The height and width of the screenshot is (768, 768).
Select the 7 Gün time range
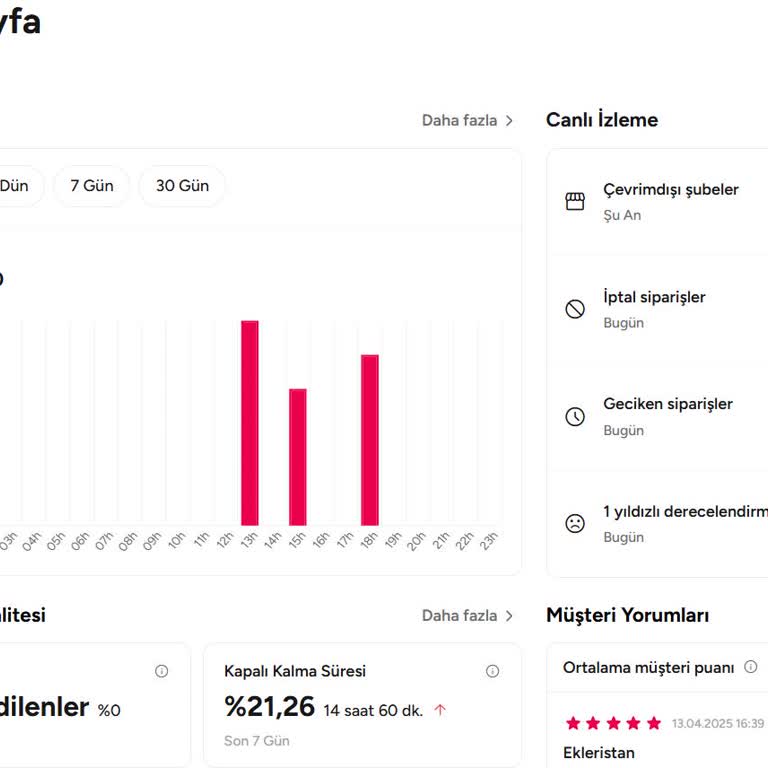pos(92,186)
